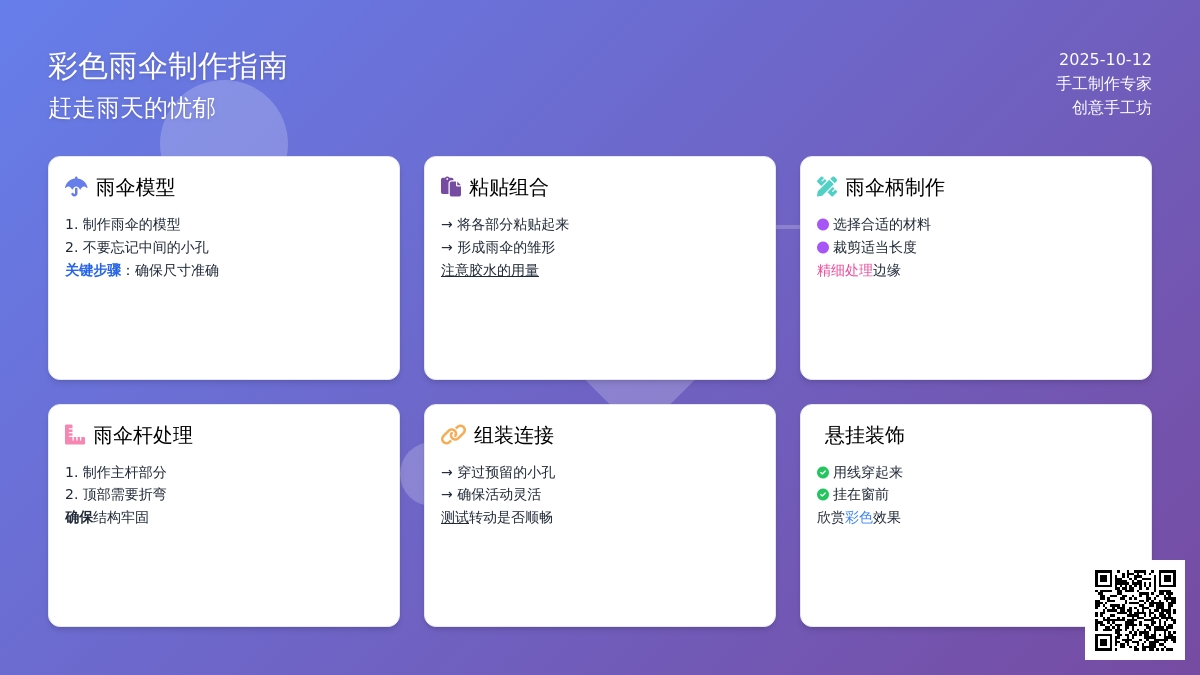Image resolution: width=1200 pixels, height=675 pixels.
Task: Click the underlined 测试 link text
Action: pos(455,517)
